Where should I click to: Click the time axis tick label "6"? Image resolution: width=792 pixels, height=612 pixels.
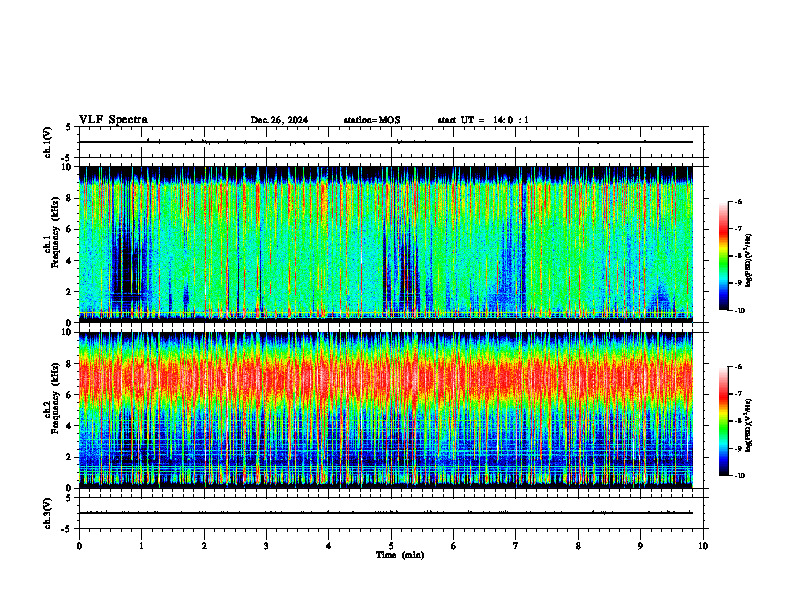454,546
